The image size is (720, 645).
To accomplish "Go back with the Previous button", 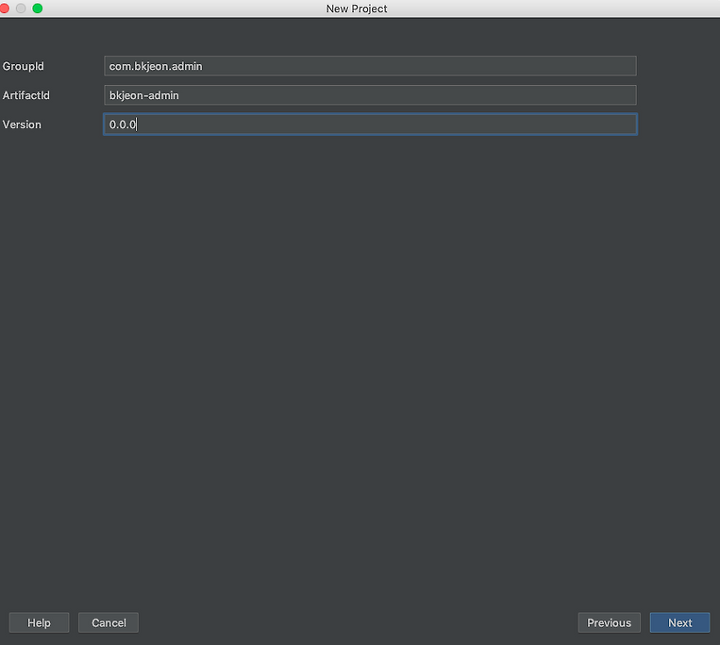I will click(x=609, y=623).
